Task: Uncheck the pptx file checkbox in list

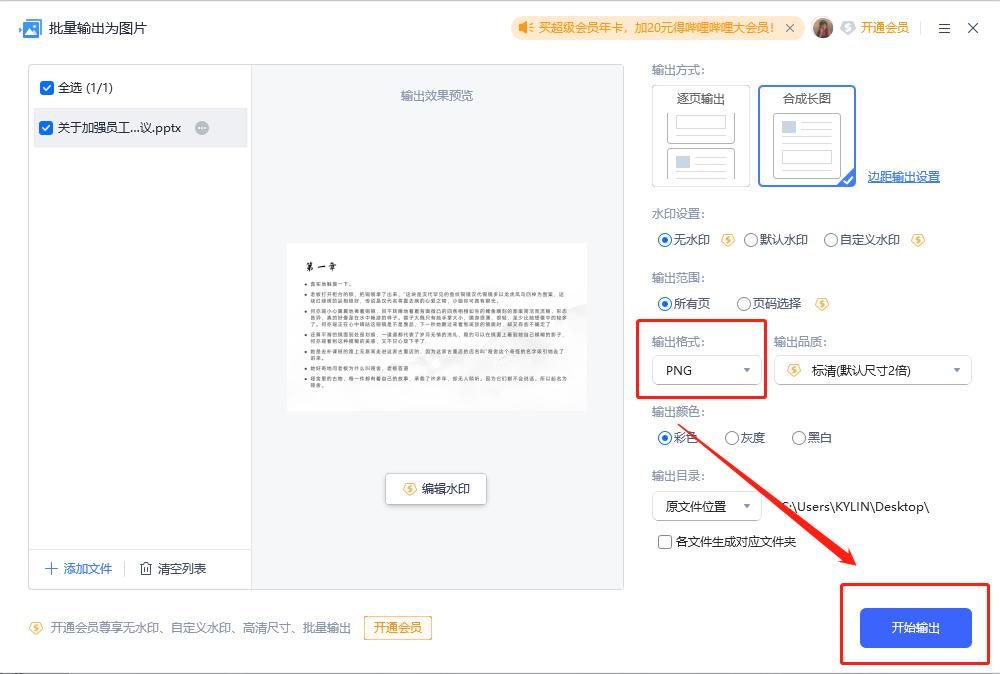Action: pyautogui.click(x=46, y=128)
